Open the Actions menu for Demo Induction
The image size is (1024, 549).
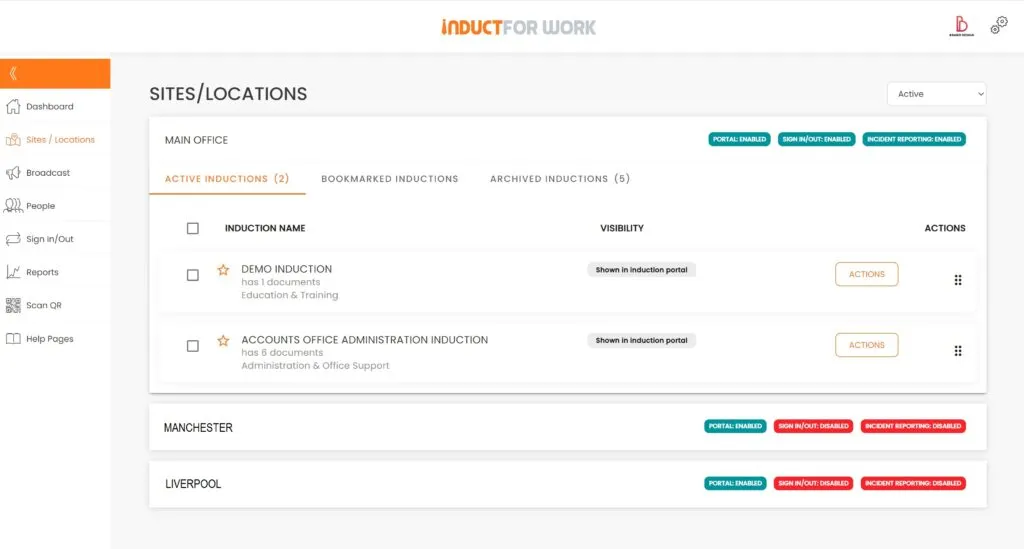pos(867,274)
